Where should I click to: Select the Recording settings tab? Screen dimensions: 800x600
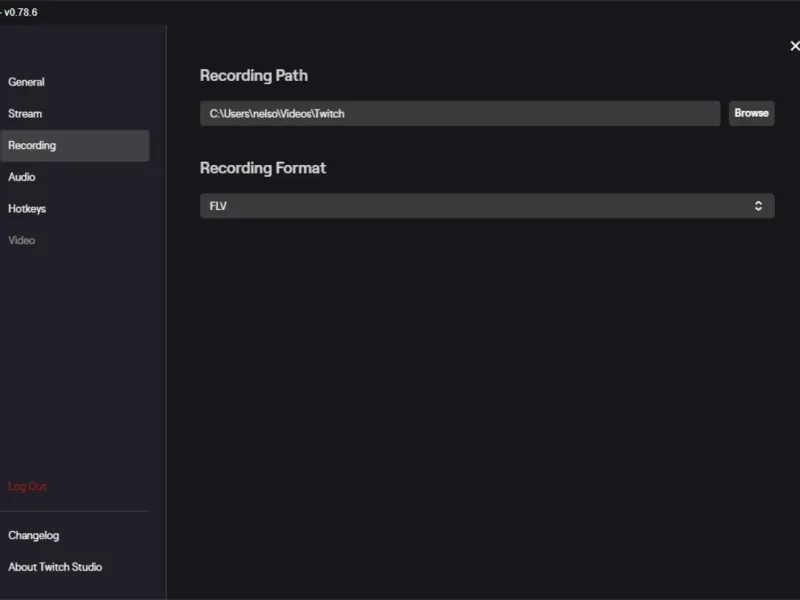(32, 146)
